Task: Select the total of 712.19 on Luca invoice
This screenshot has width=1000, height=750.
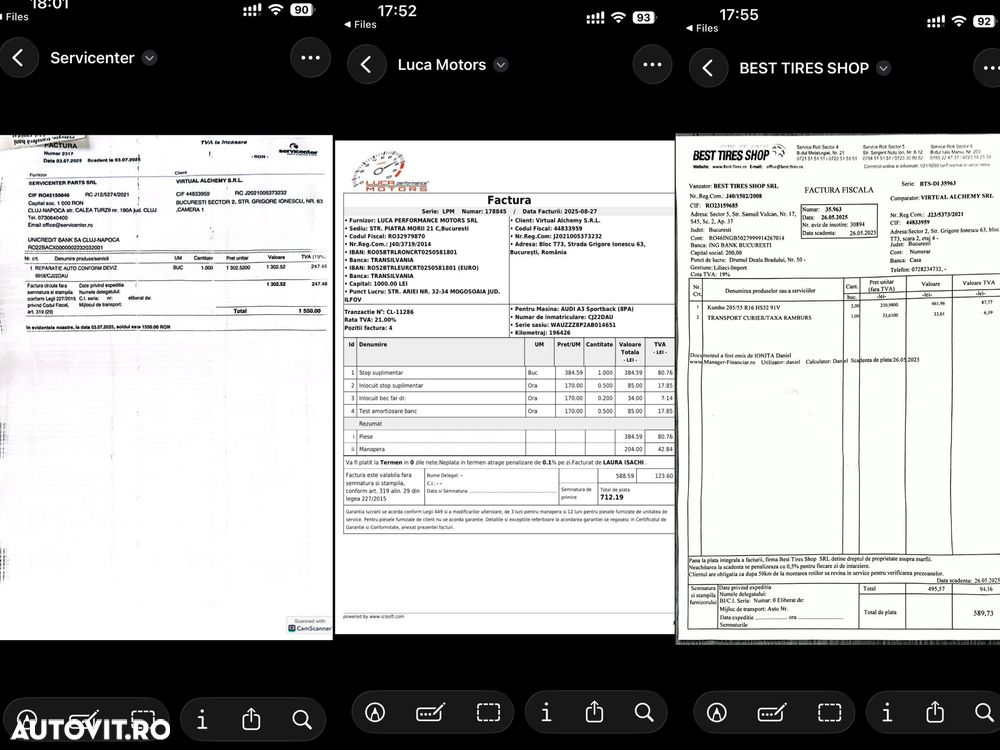Action: (x=612, y=497)
